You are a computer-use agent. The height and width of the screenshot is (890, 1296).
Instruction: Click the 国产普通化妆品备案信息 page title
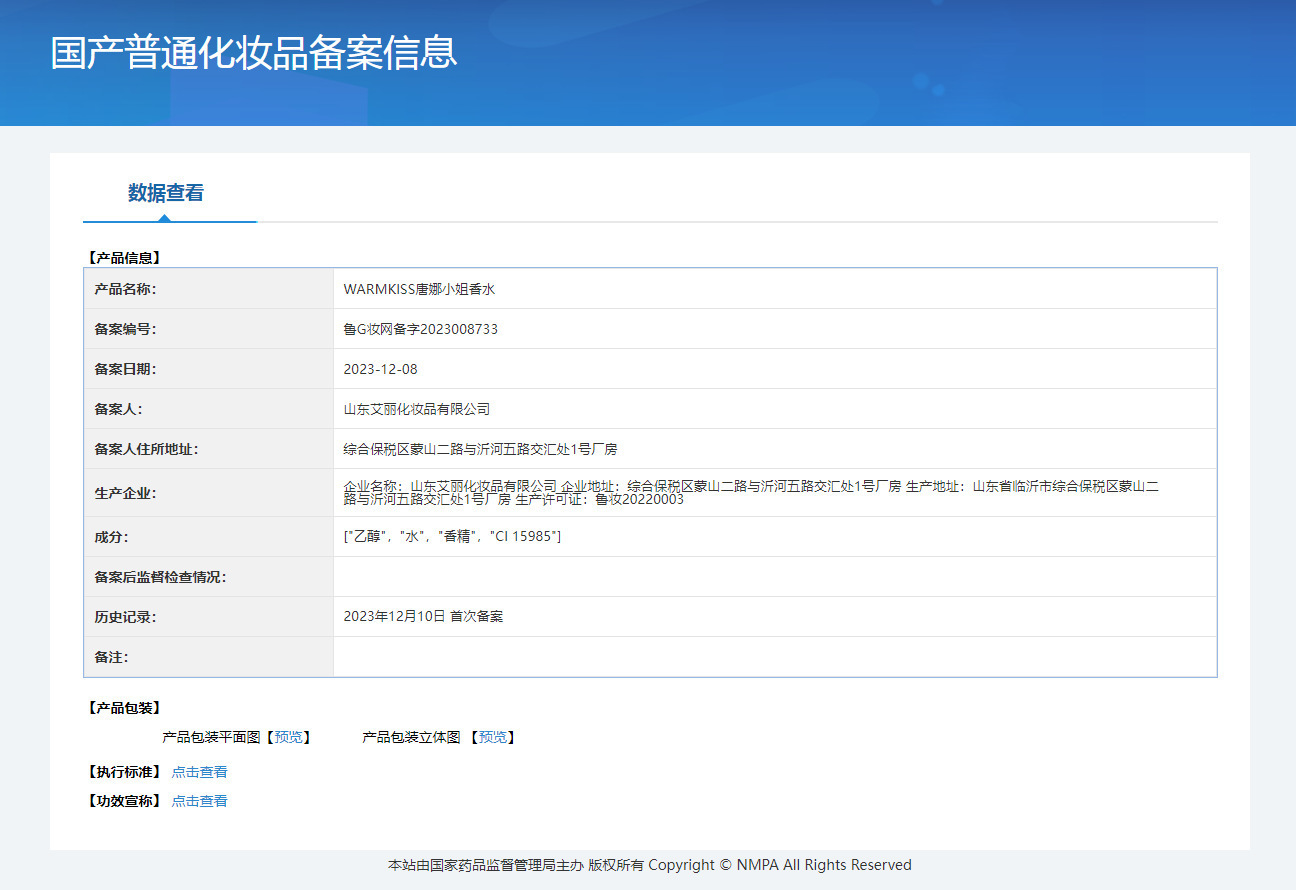click(x=254, y=53)
